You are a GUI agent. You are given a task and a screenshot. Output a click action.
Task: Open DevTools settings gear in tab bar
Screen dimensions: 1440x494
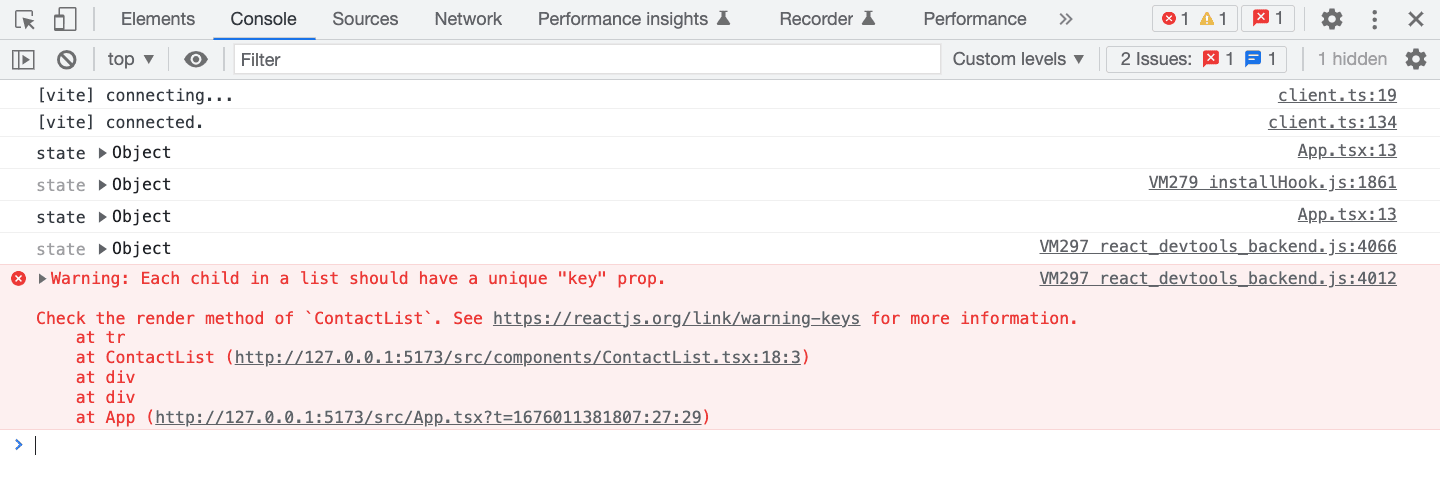pyautogui.click(x=1331, y=19)
